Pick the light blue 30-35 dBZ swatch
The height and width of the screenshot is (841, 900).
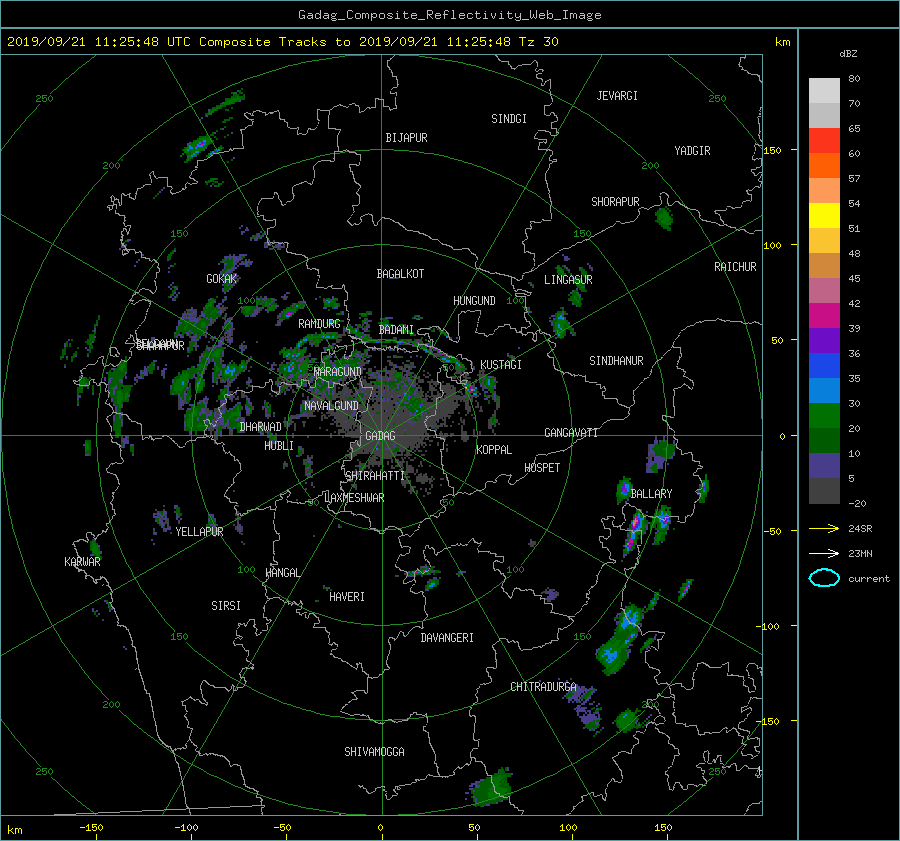pos(824,390)
